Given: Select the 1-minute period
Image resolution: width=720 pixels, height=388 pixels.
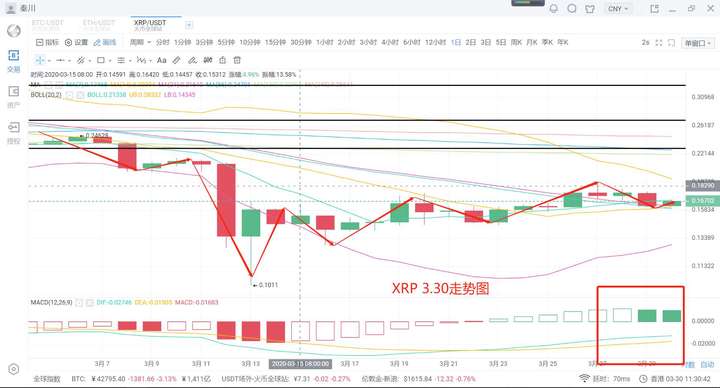Looking at the screenshot, I should 183,42.
